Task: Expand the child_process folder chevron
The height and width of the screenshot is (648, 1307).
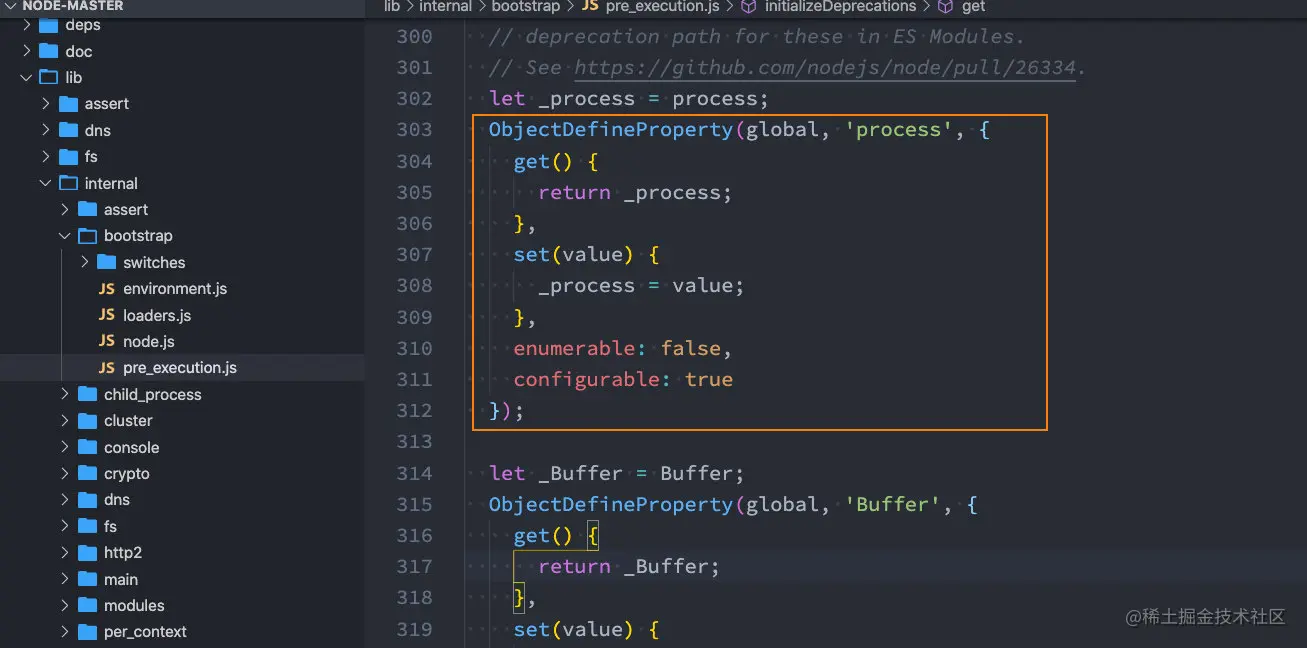Action: click(65, 394)
